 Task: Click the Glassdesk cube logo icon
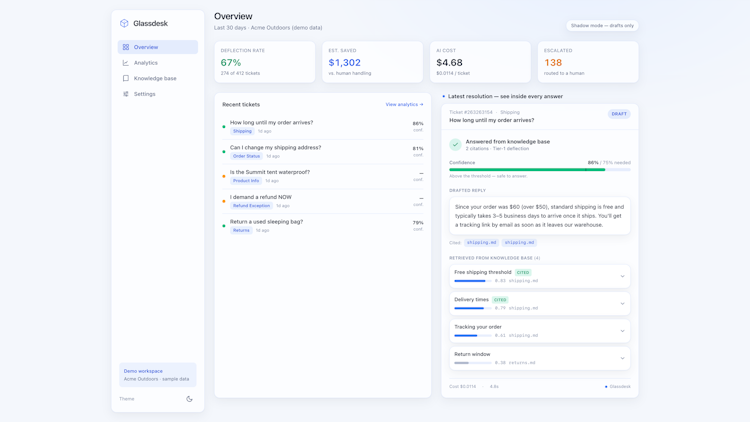[124, 23]
